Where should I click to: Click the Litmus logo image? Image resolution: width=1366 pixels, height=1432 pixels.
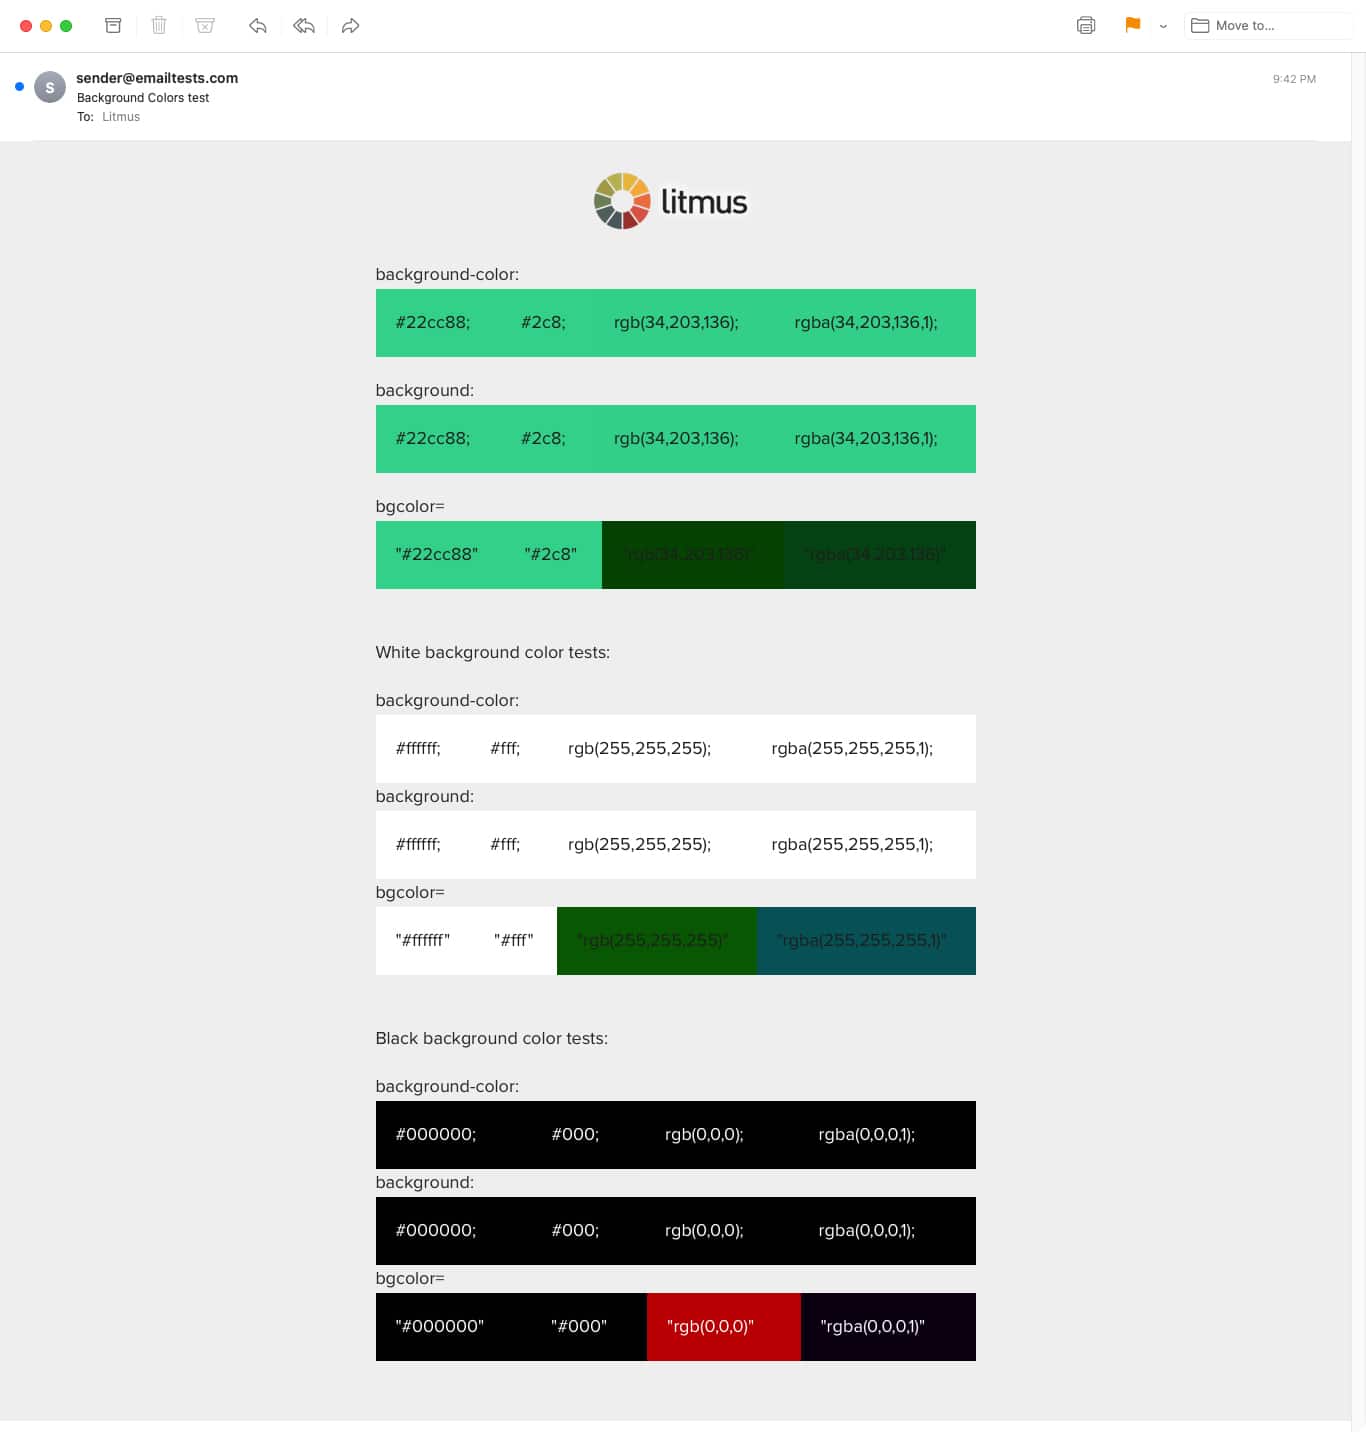[x=671, y=201]
